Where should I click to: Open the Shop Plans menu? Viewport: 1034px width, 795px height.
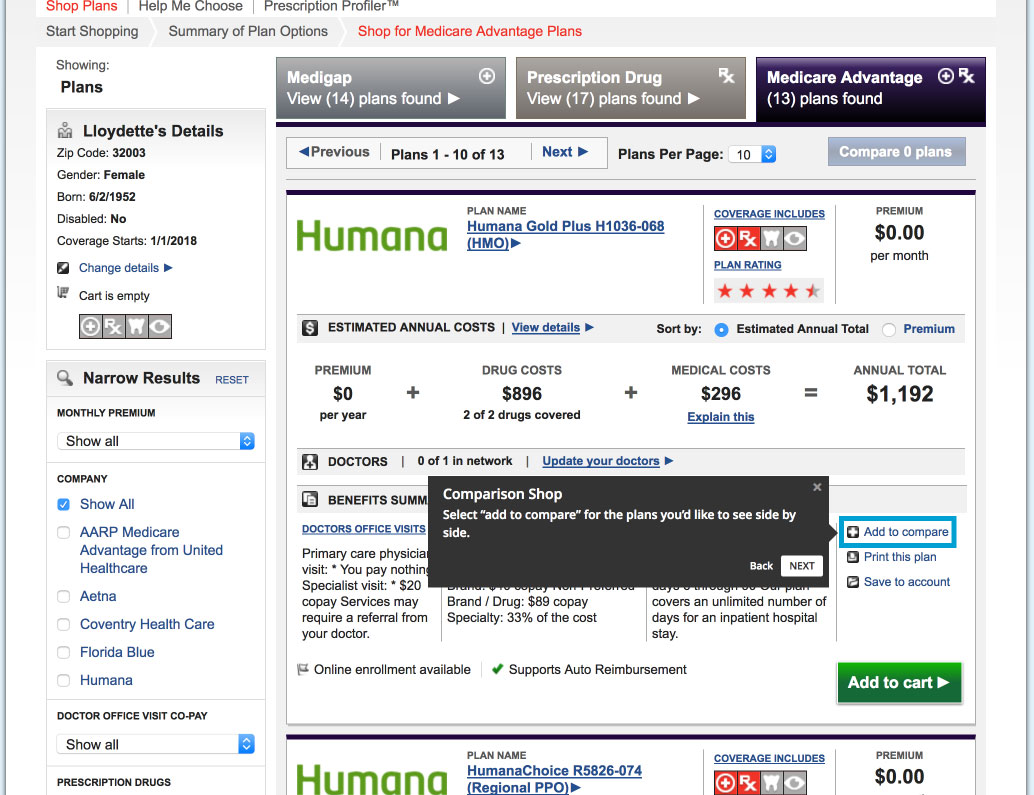(x=82, y=7)
